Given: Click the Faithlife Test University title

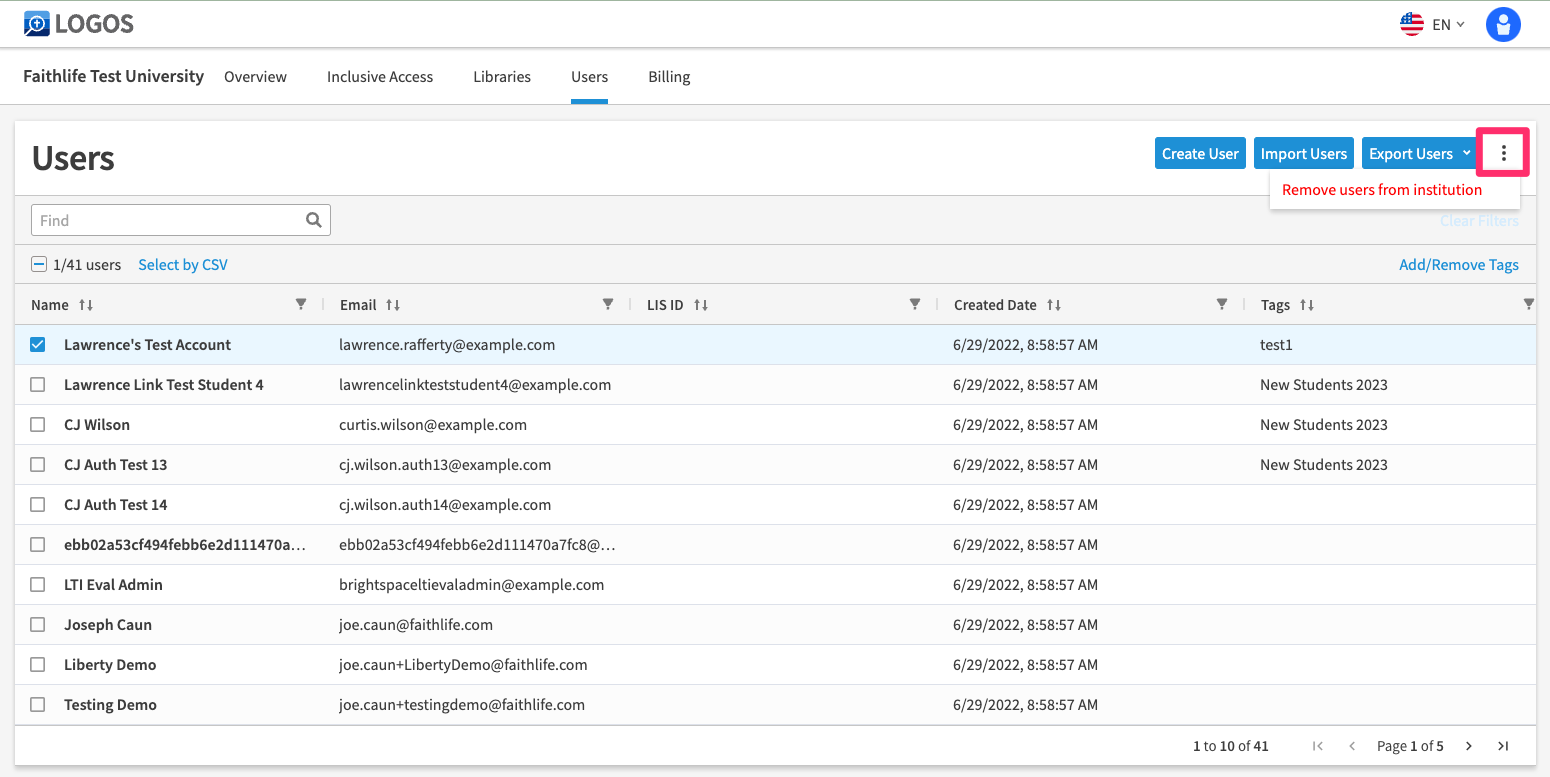Looking at the screenshot, I should point(114,76).
